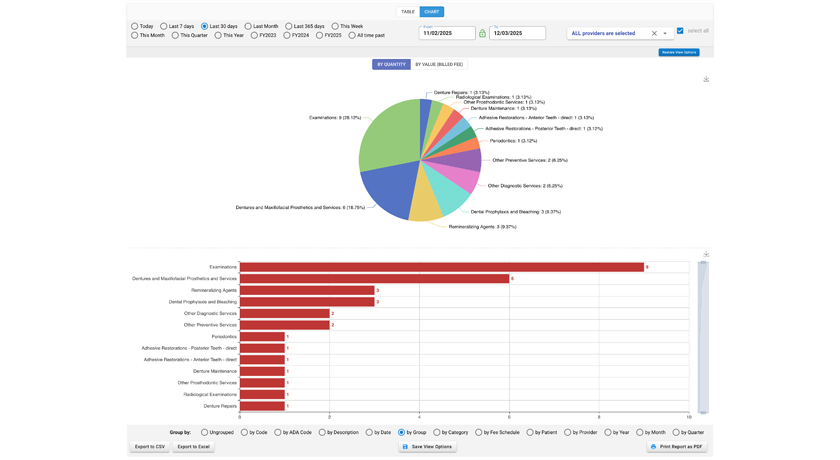840x460 pixels.
Task: Group results by Code
Action: tap(244, 432)
